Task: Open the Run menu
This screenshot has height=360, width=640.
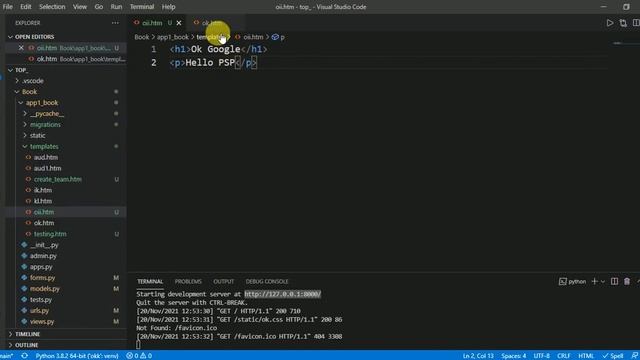Action: 116,7
